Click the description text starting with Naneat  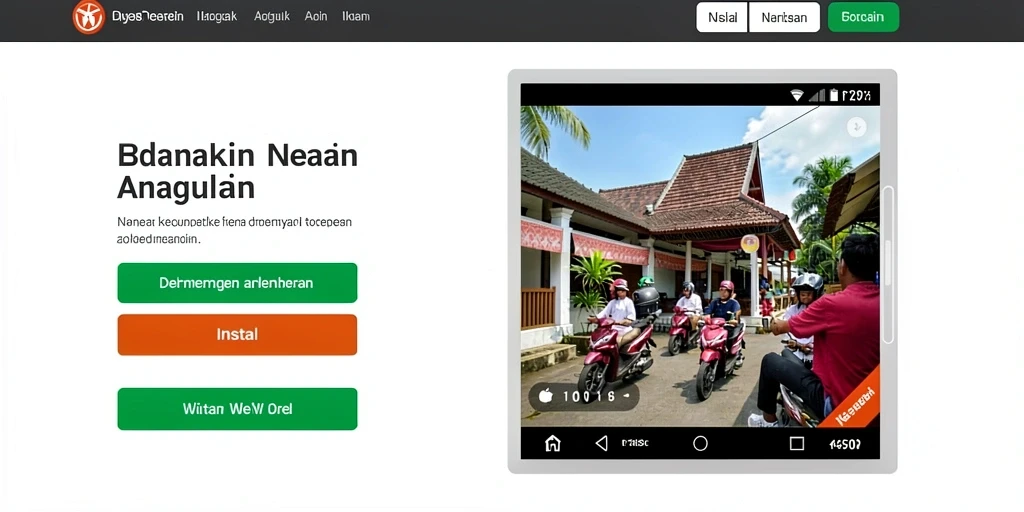tap(234, 231)
